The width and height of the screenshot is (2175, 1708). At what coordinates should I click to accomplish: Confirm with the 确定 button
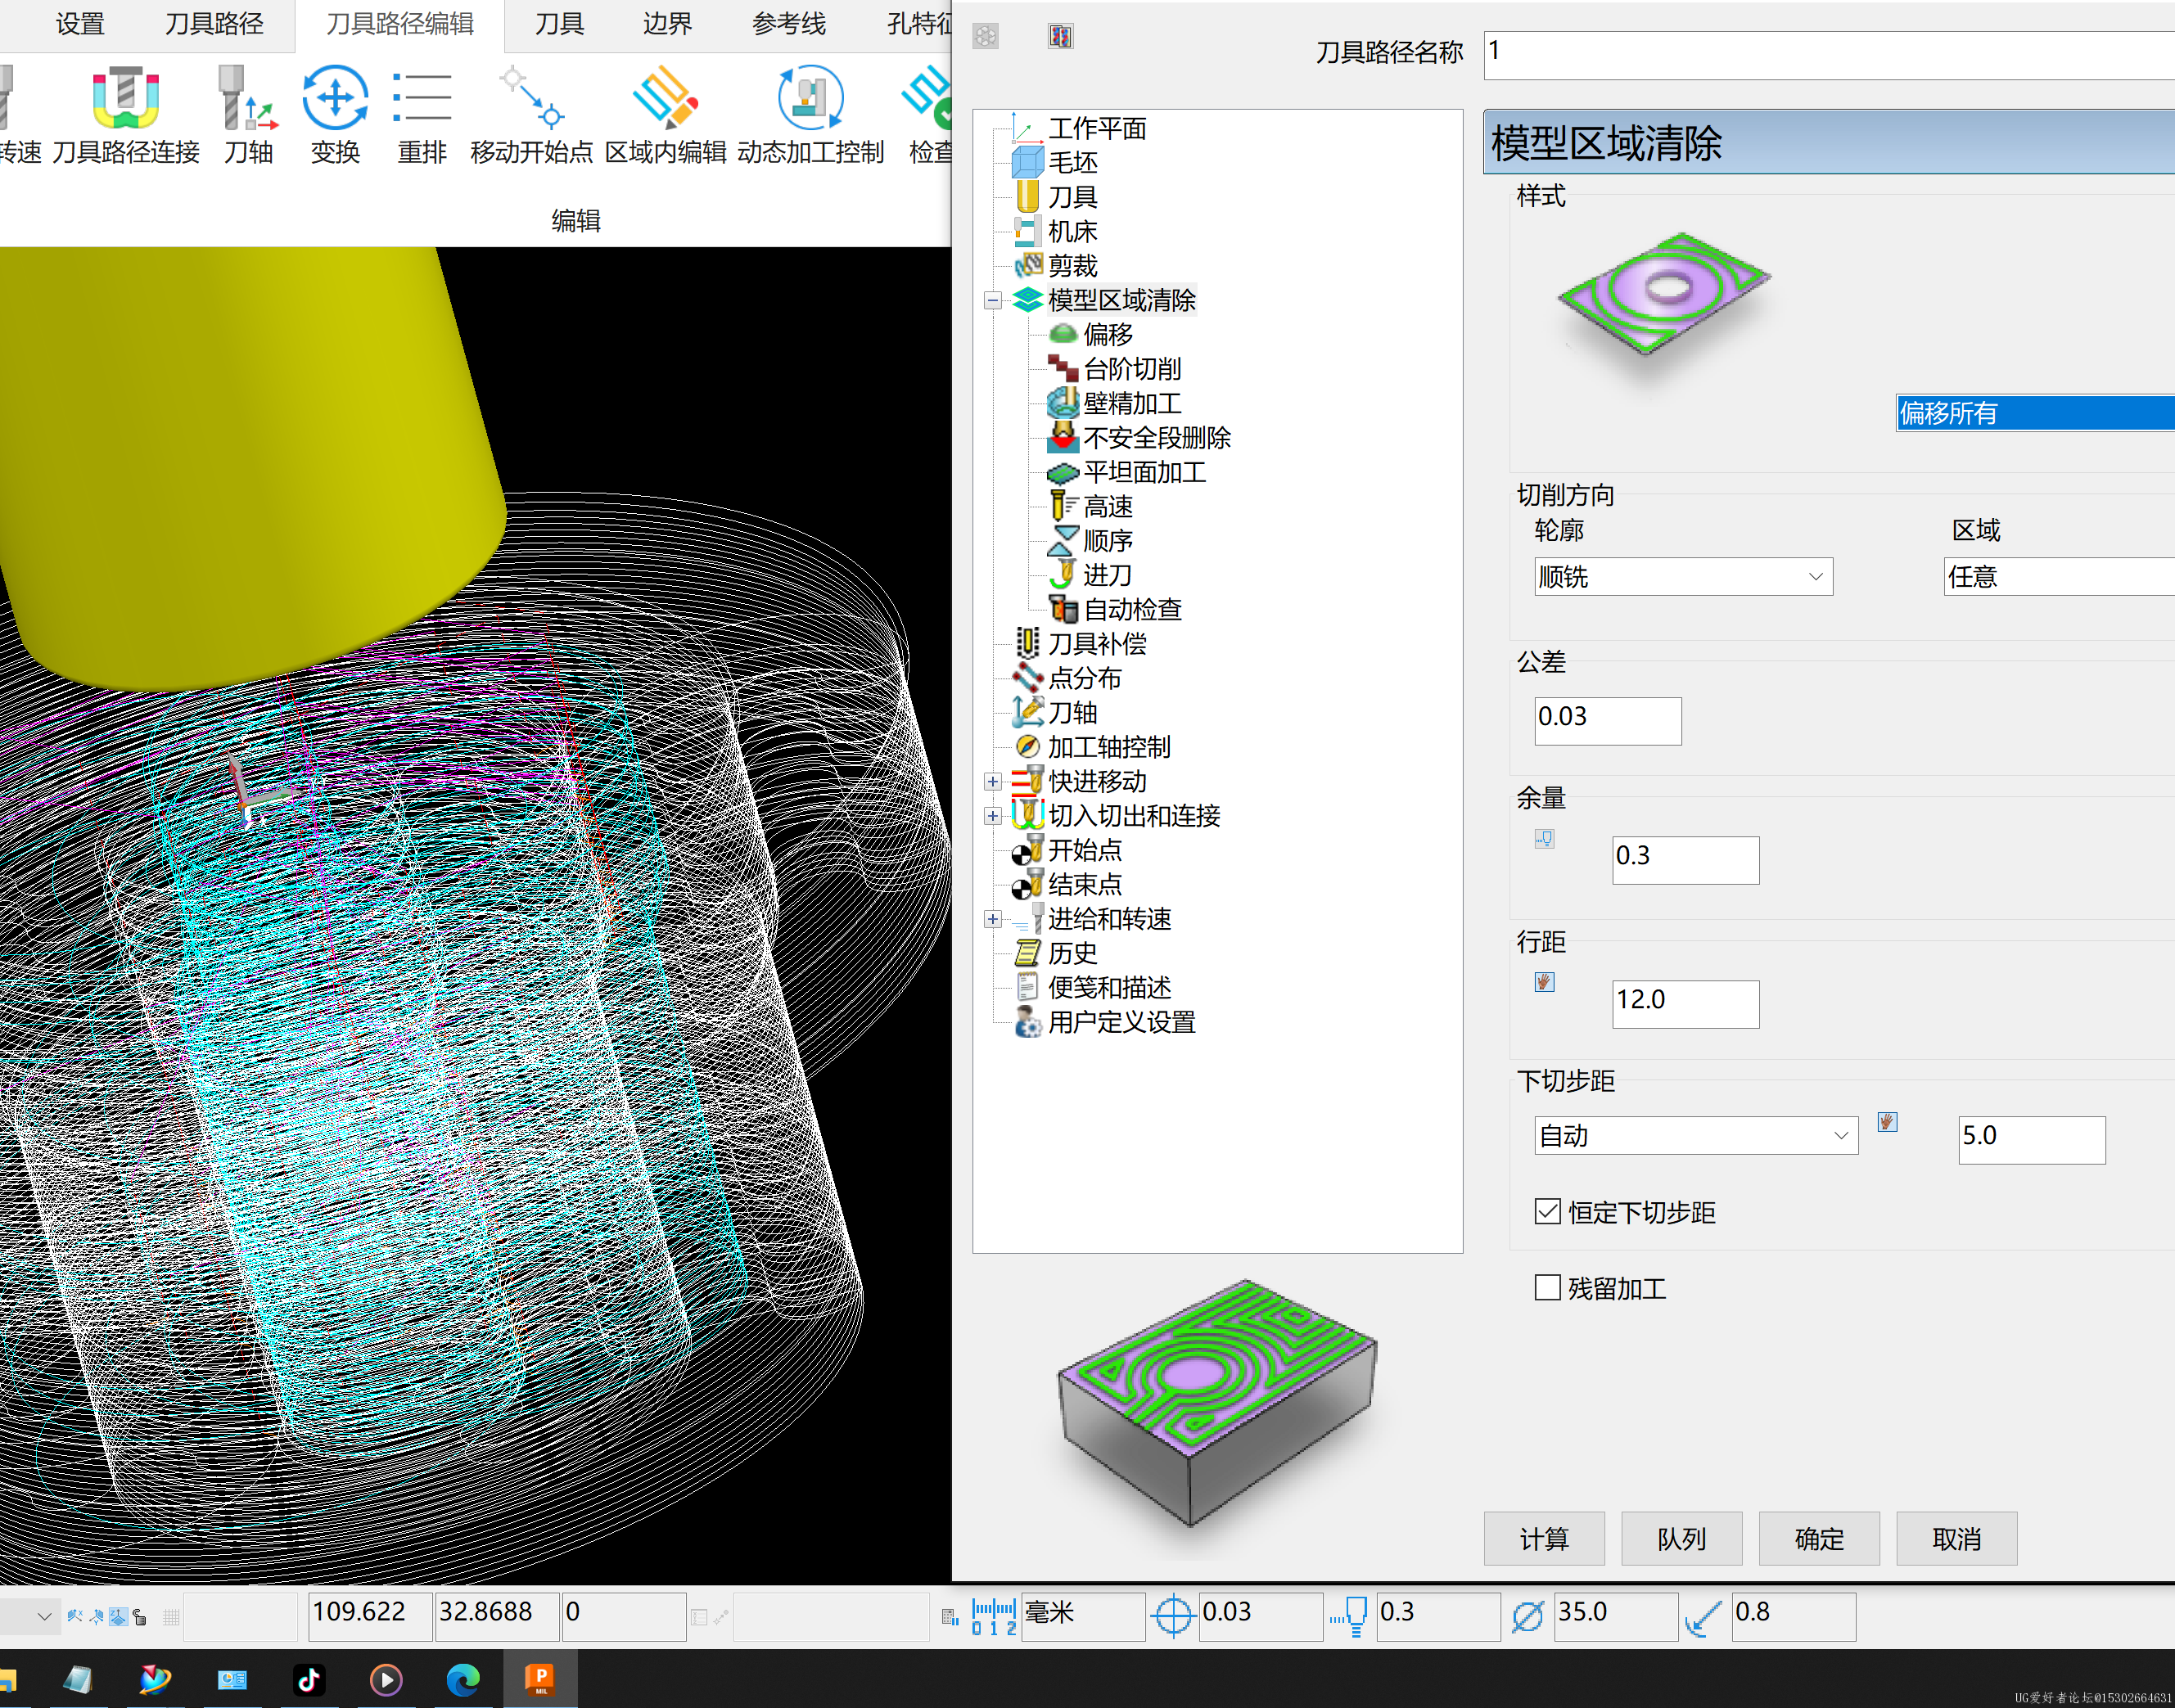tap(1819, 1538)
